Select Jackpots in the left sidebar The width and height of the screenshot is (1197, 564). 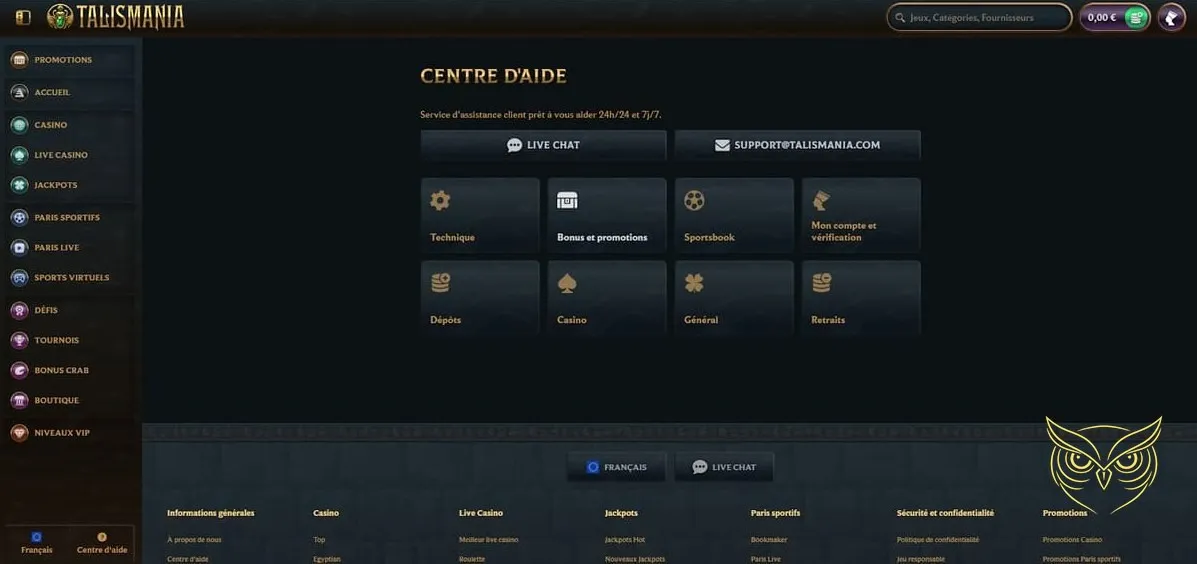coord(69,185)
